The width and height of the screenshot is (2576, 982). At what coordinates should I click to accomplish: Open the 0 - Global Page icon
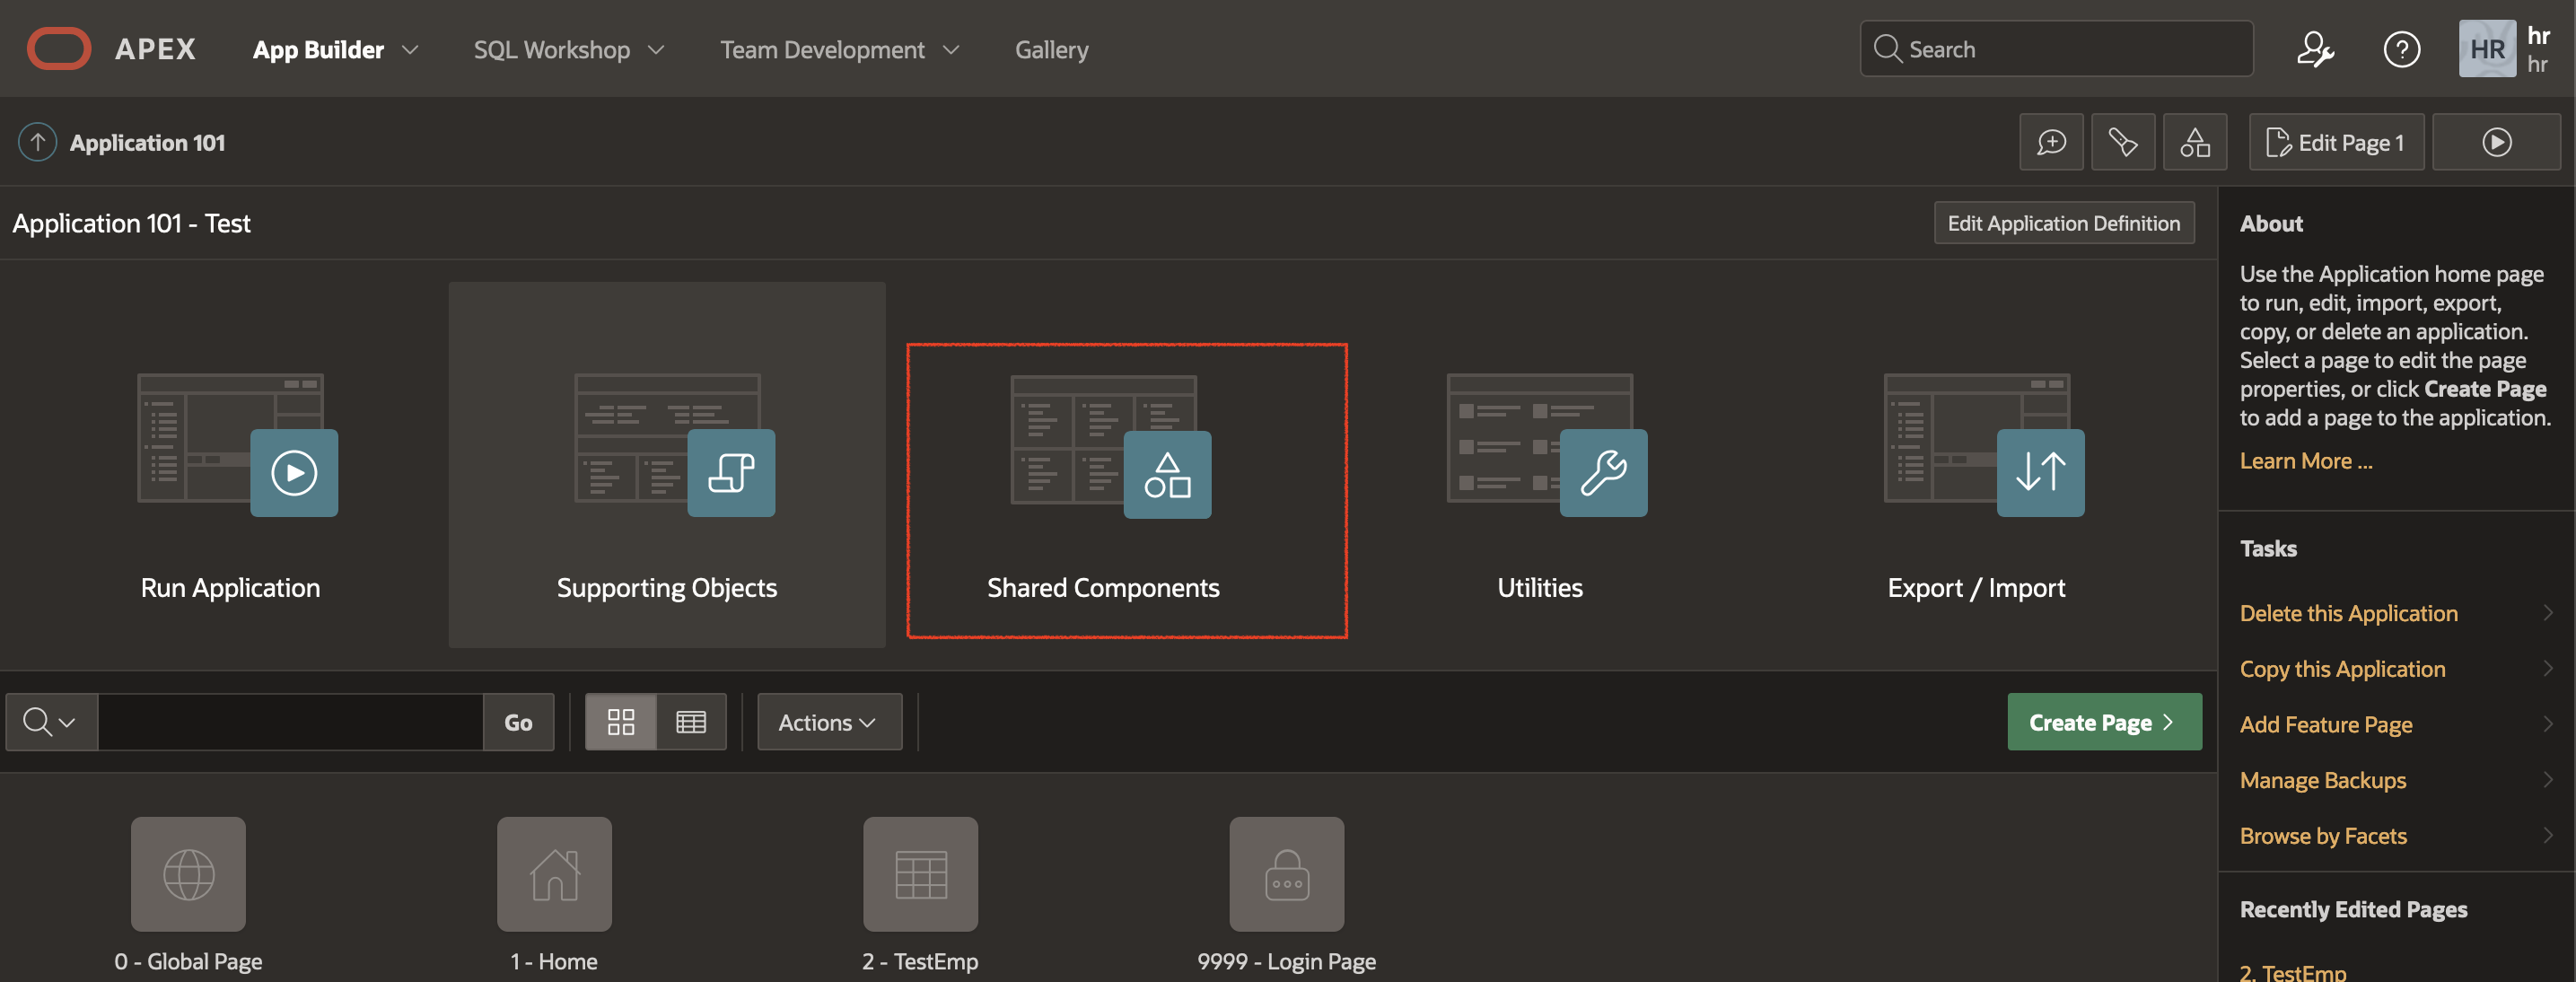187,873
